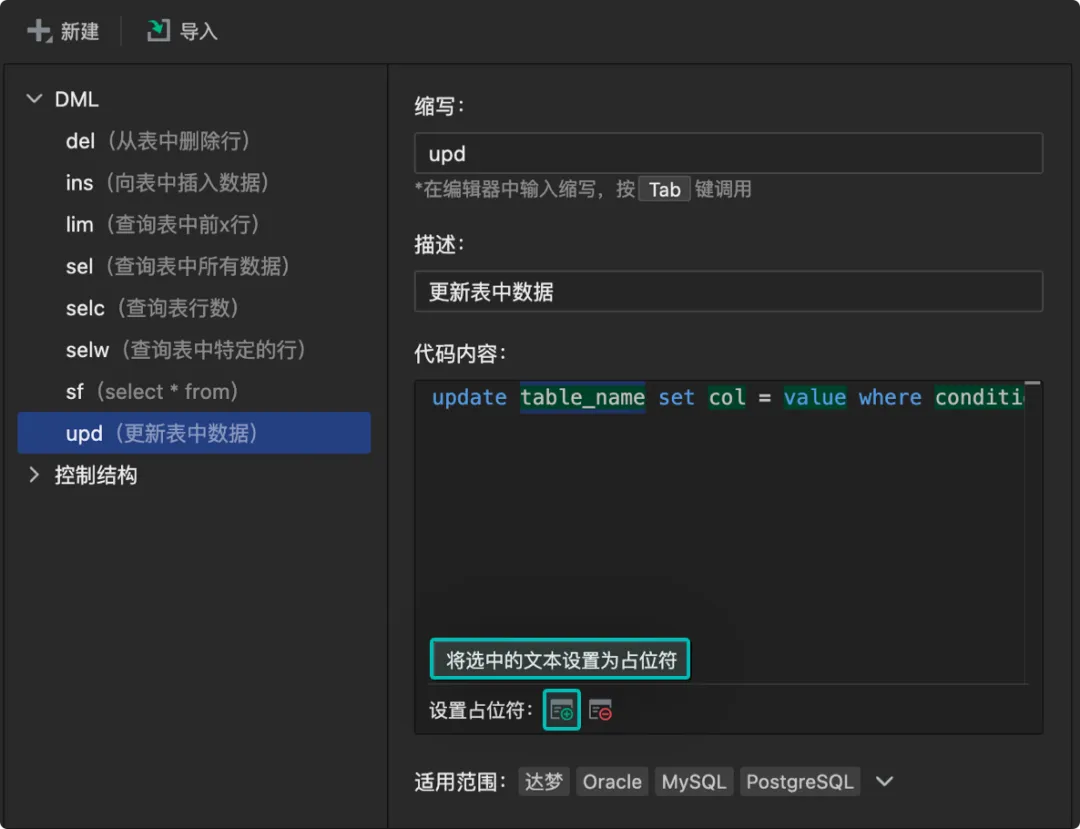Click the set keyword in code
1080x829 pixels.
676,397
